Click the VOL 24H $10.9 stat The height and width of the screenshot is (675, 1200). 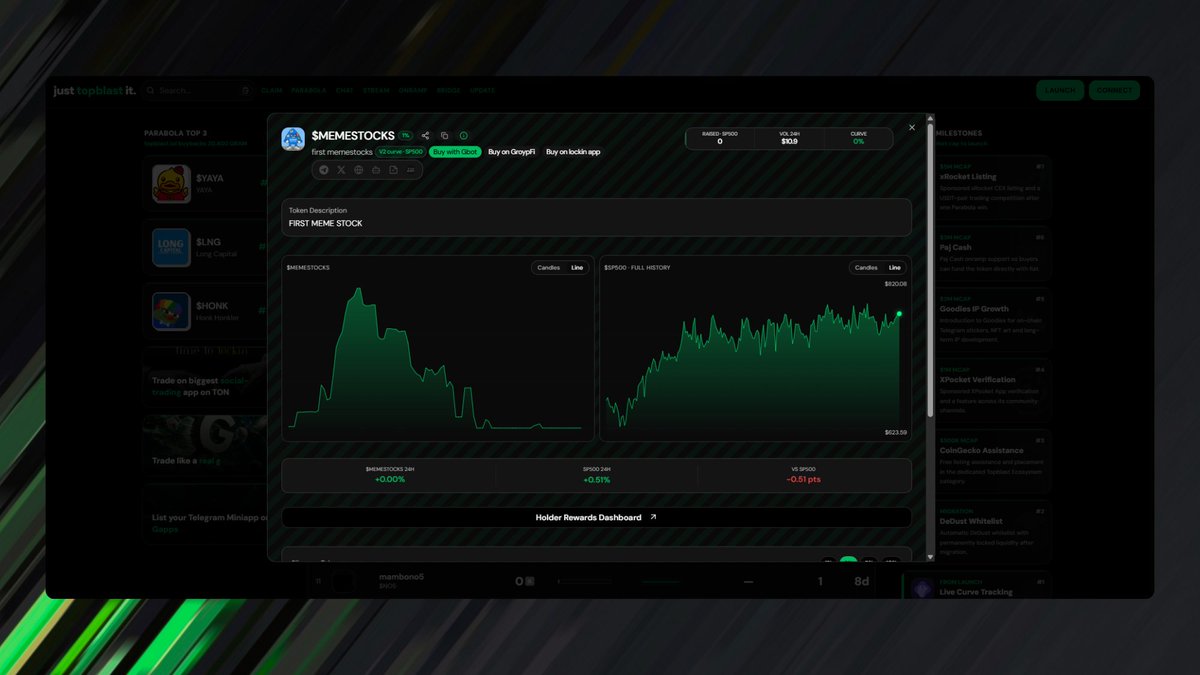[789, 138]
